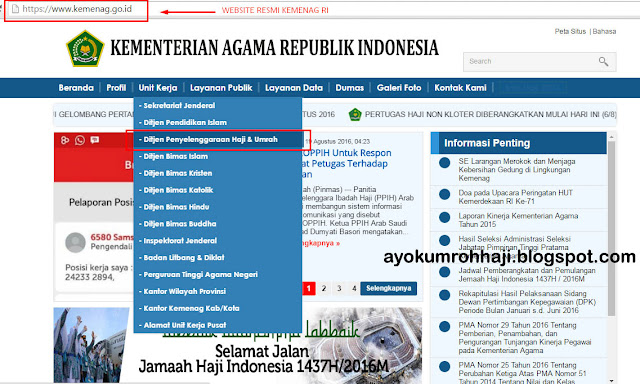Select Badan Litbang & Diklat entry
Screen dimensions: 640x384
click(x=218, y=258)
